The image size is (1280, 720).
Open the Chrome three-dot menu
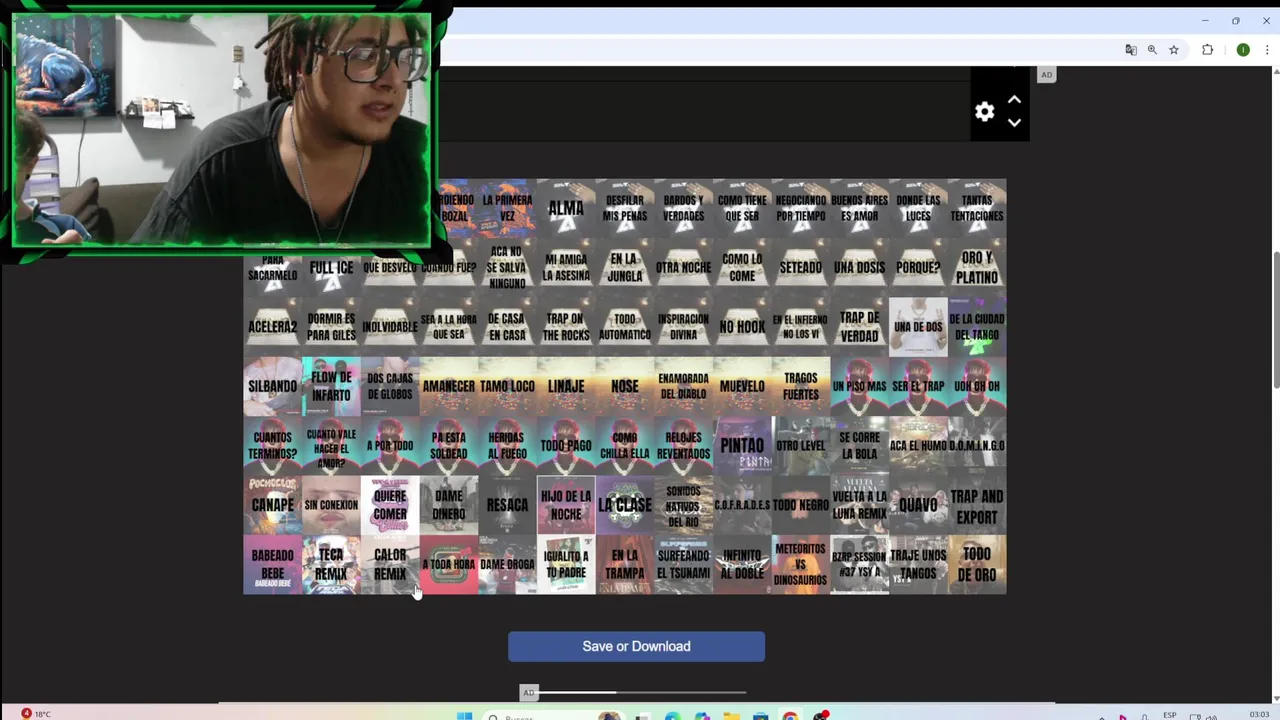pos(1266,50)
